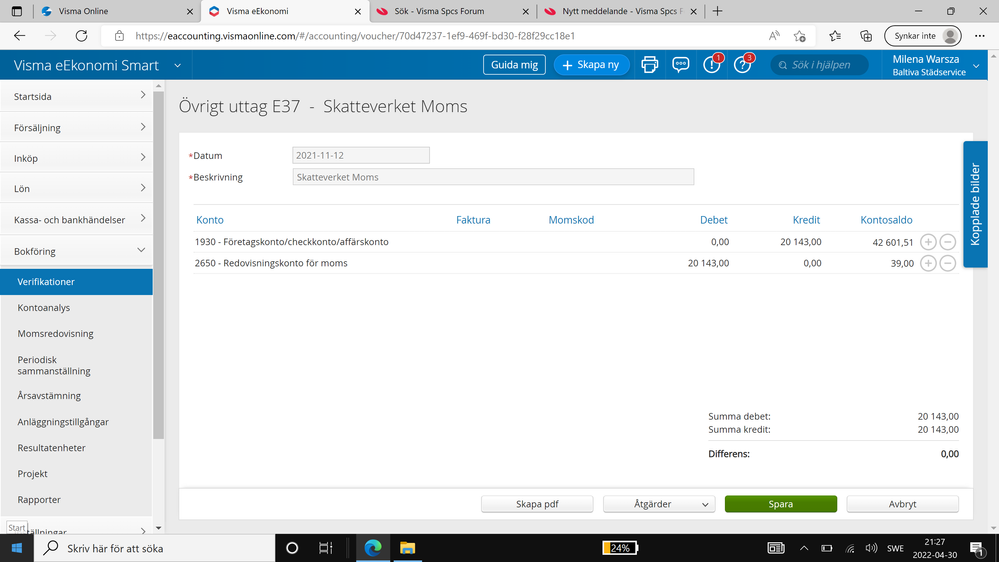The width and height of the screenshot is (999, 562).
Task: Open help question mark icon with badge 3
Action: pos(743,64)
